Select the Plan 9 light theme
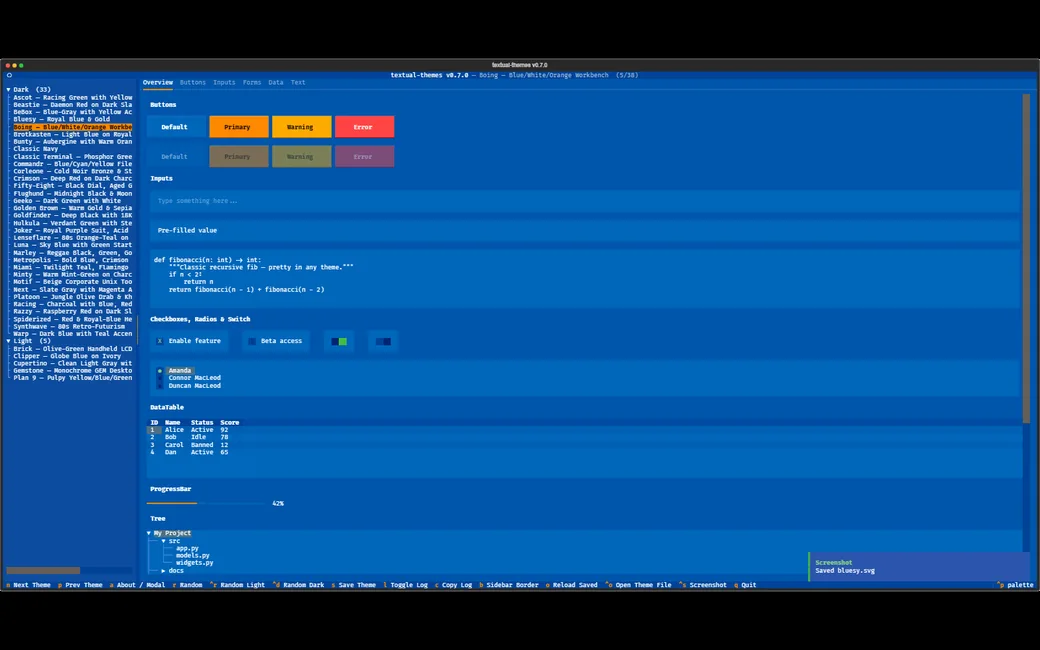The width and height of the screenshot is (1040, 650). (x=72, y=378)
